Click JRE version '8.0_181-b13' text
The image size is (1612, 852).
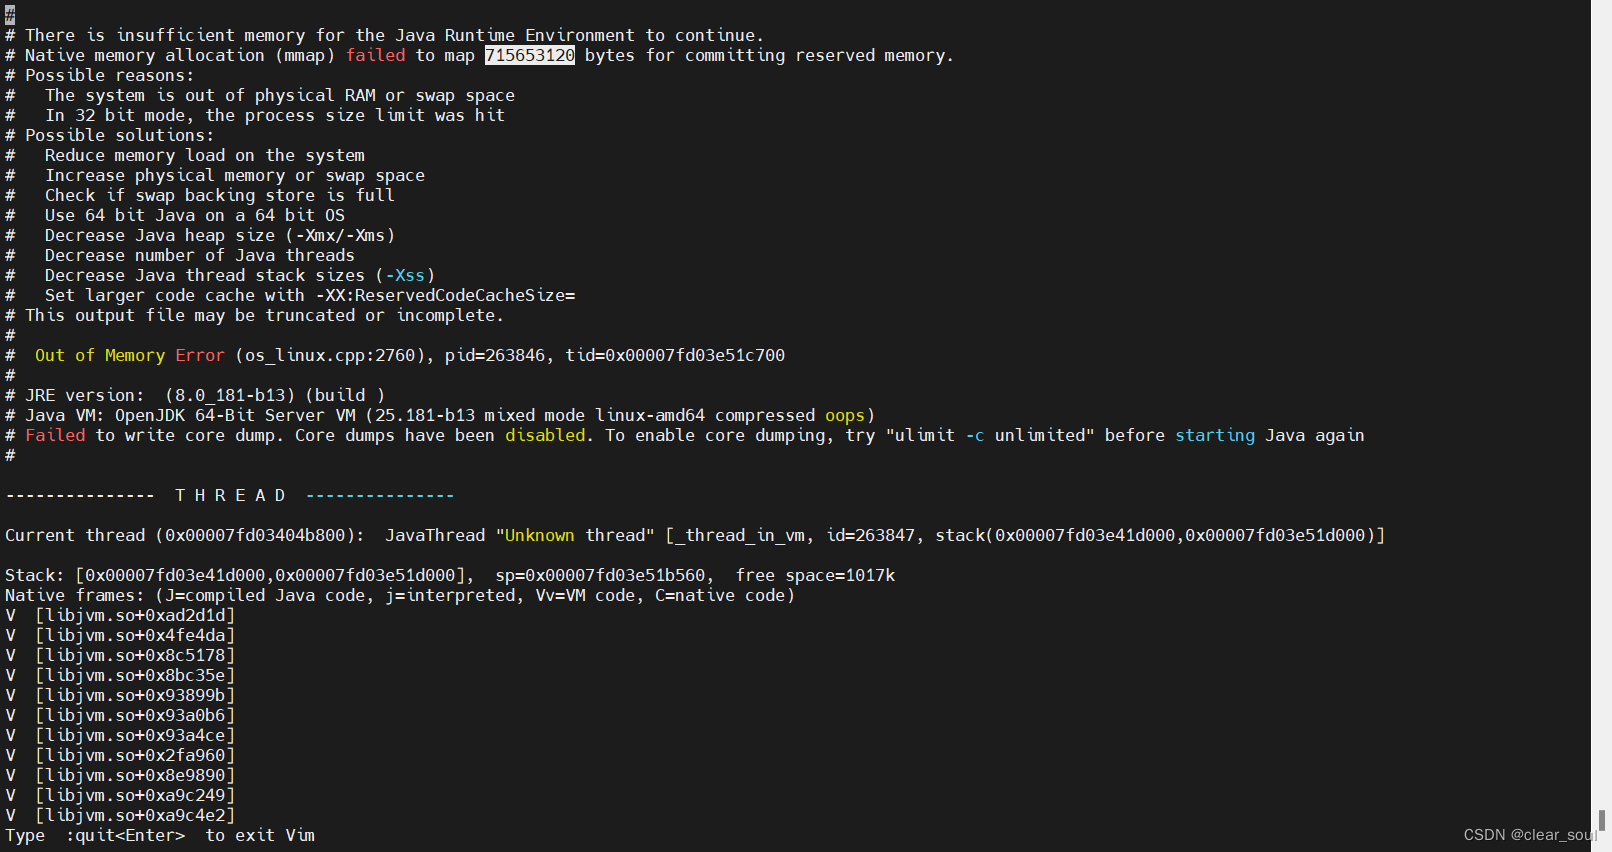pos(235,395)
